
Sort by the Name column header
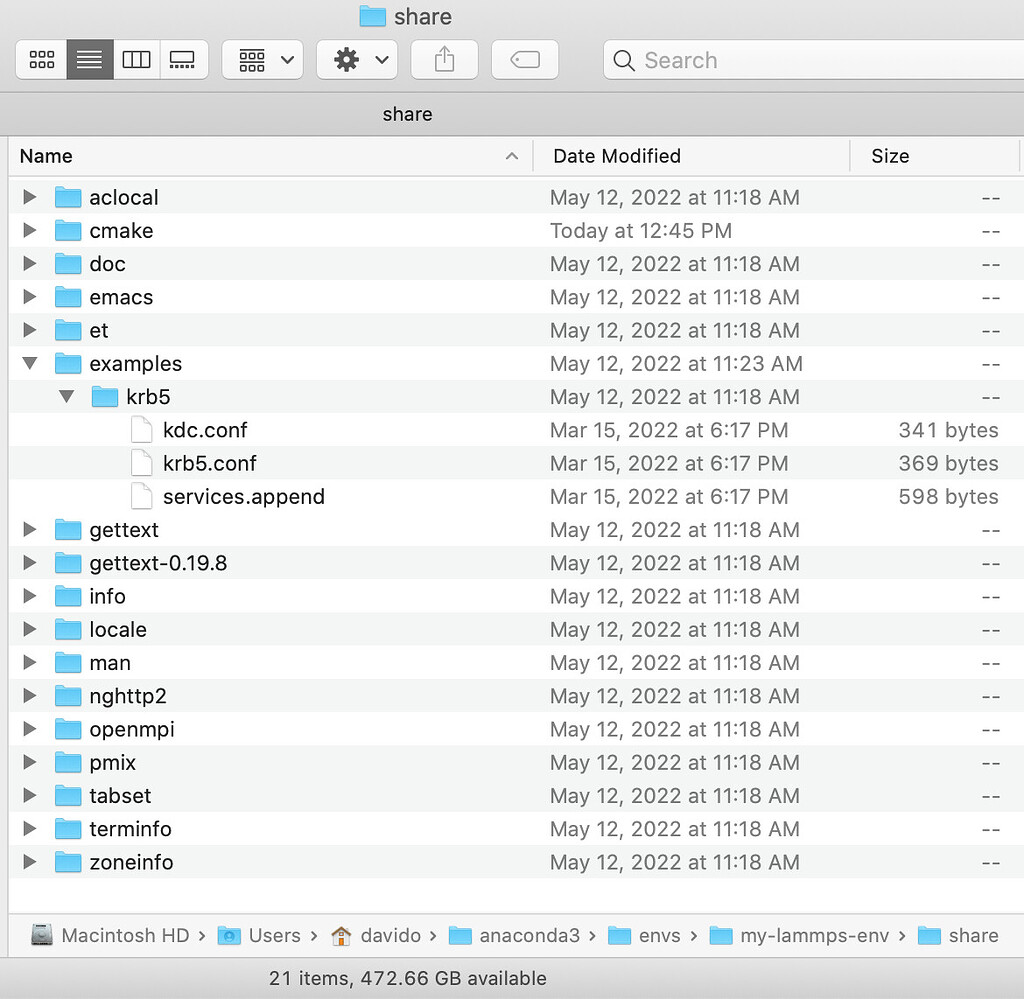46,156
